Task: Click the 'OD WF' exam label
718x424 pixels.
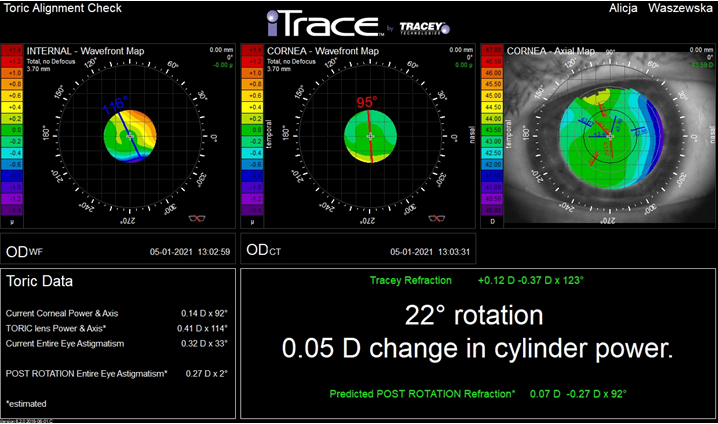Action: point(24,251)
